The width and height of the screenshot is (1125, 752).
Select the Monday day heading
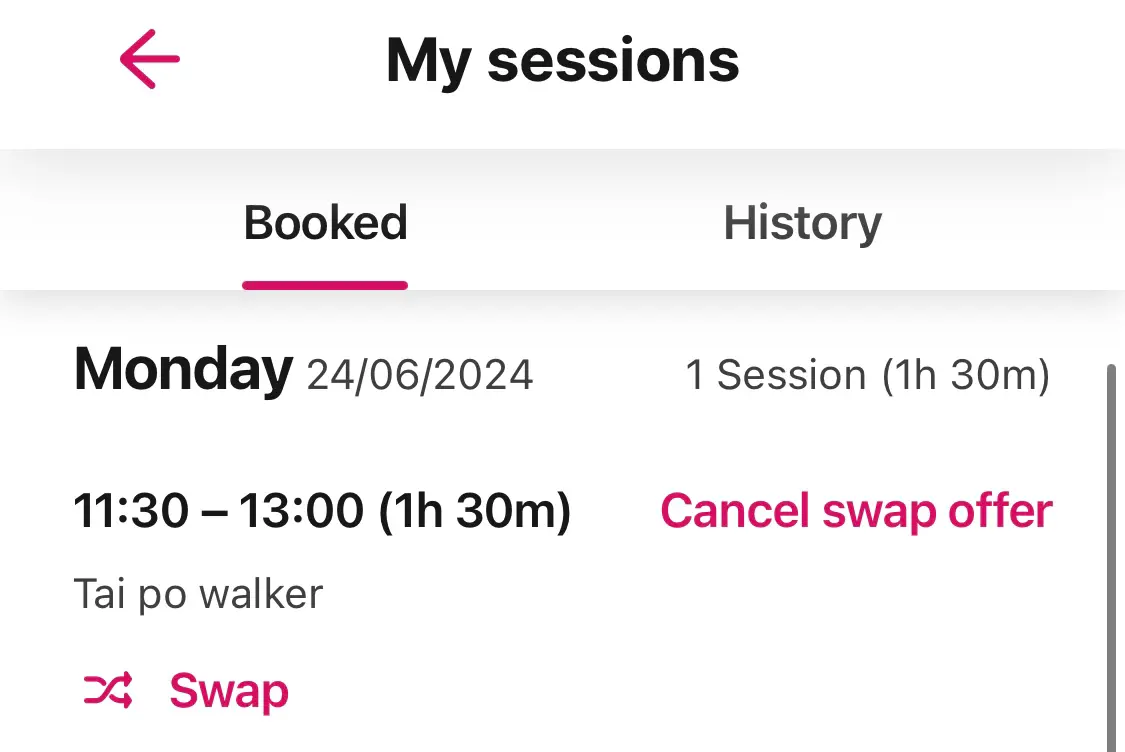[x=183, y=370]
